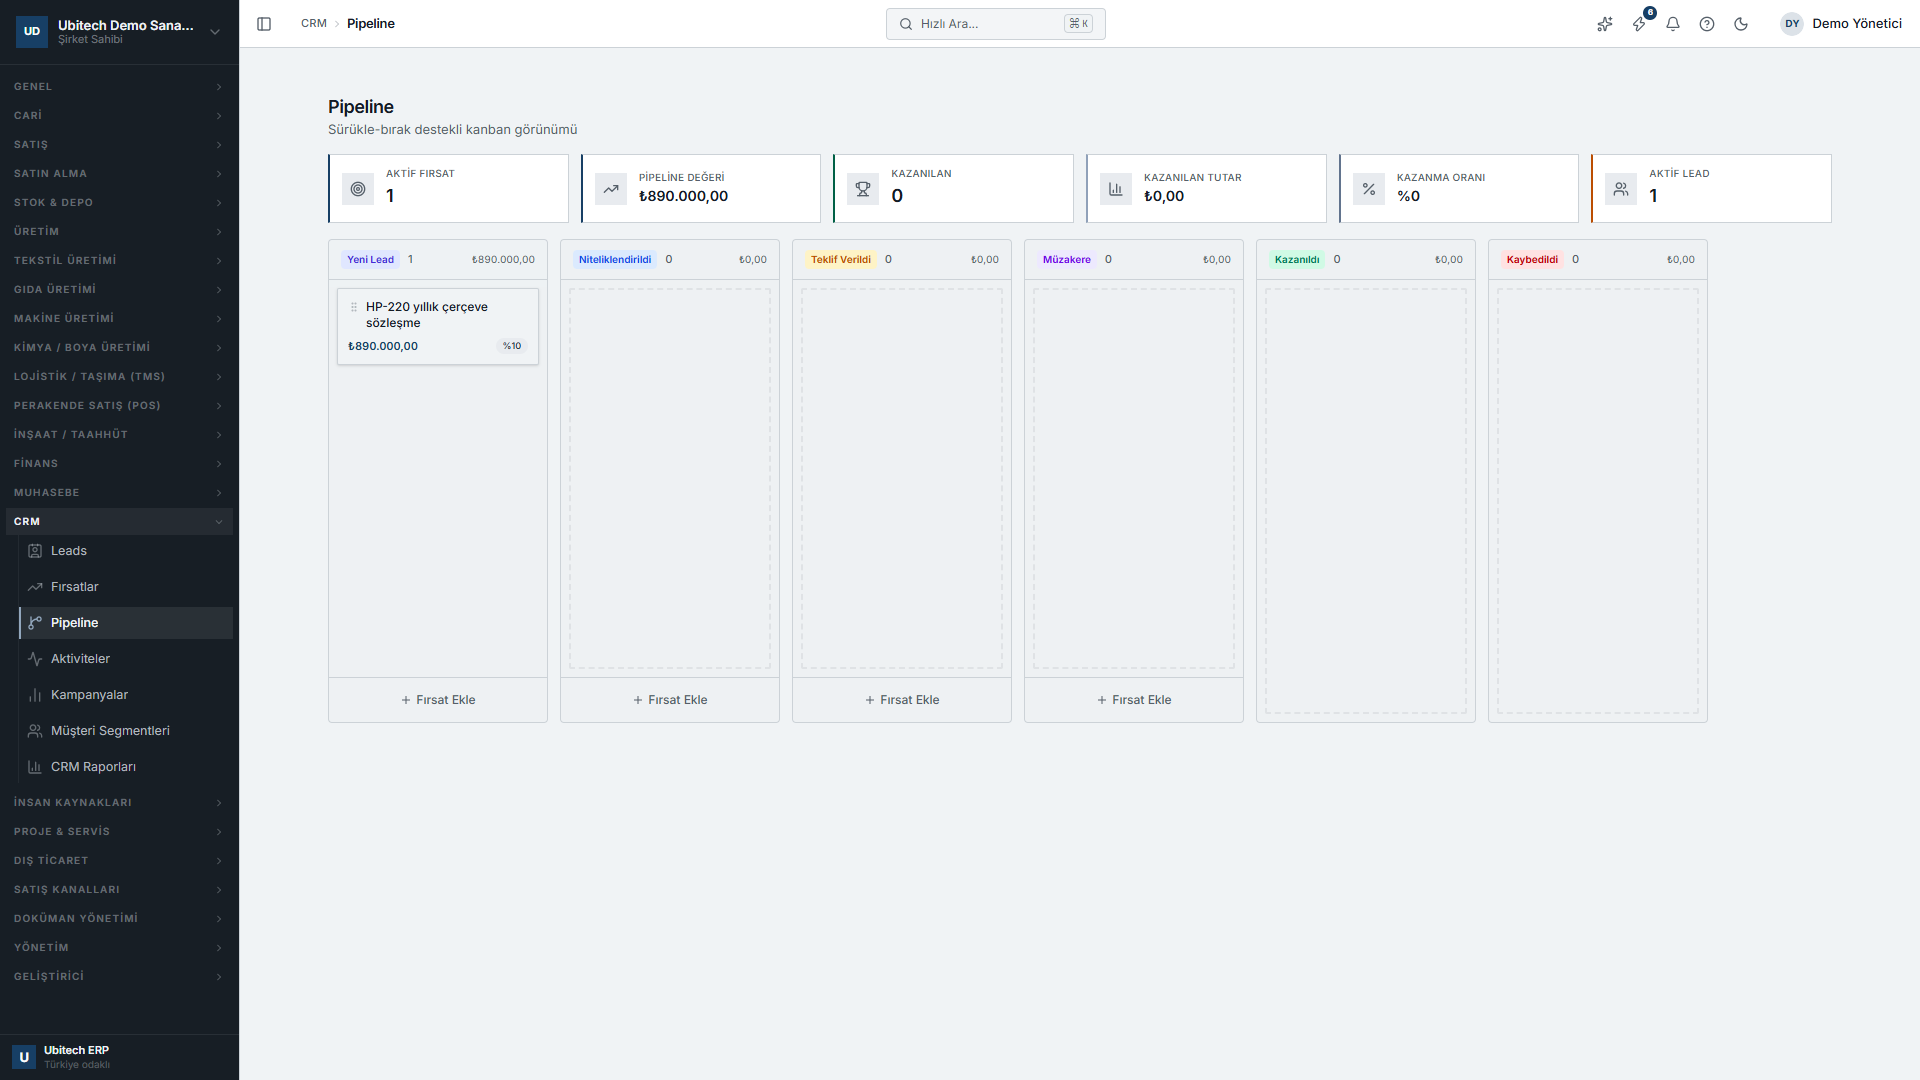Click the Kaybedildi red stage label
The width and height of the screenshot is (1920, 1080).
[1532, 260]
